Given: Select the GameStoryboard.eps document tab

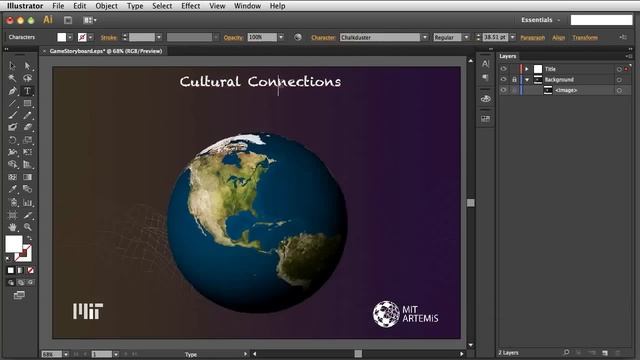Looking at the screenshot, I should [x=105, y=51].
